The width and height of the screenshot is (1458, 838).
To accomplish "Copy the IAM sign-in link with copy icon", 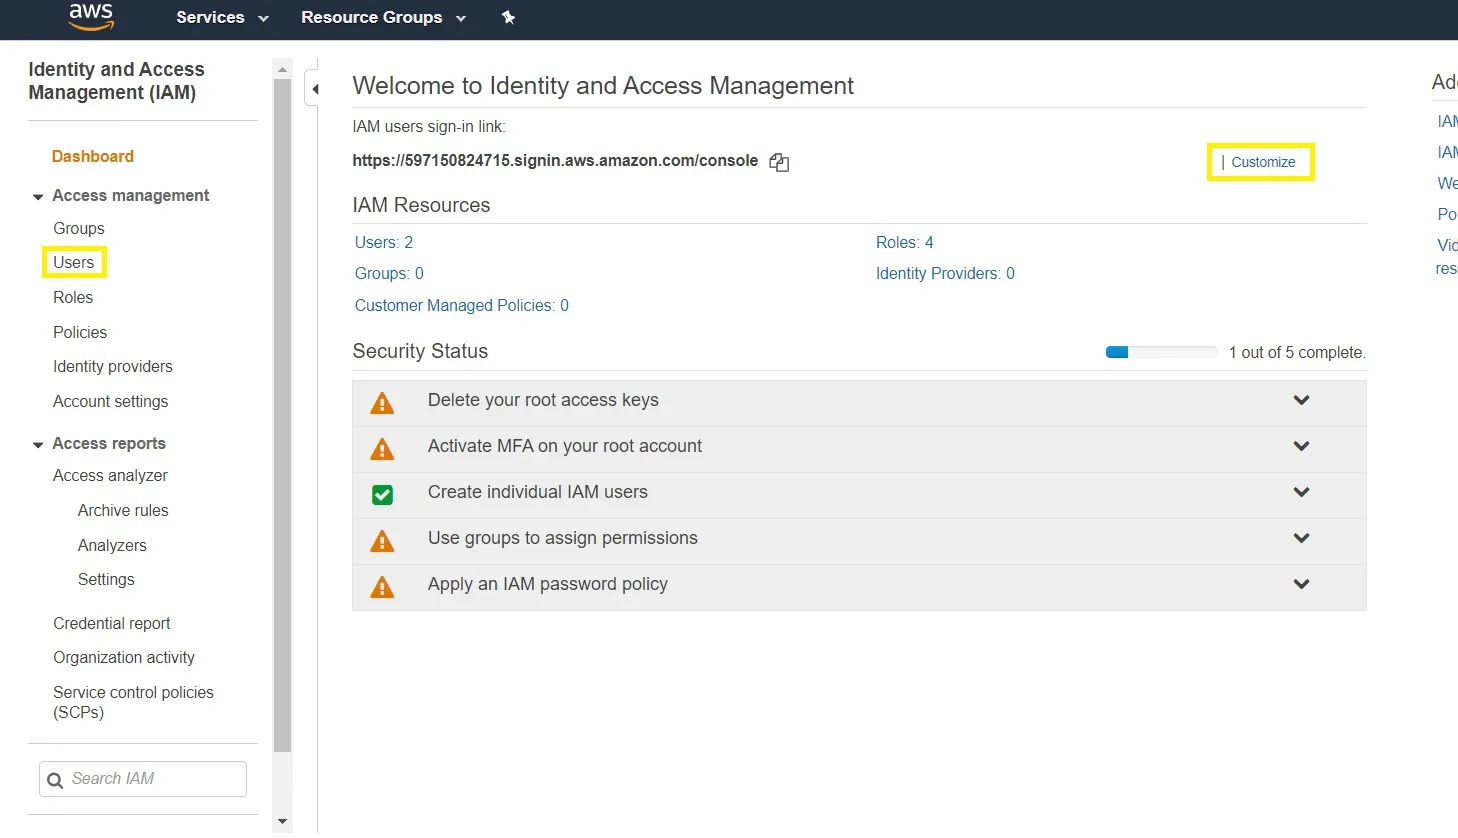I will pos(779,162).
